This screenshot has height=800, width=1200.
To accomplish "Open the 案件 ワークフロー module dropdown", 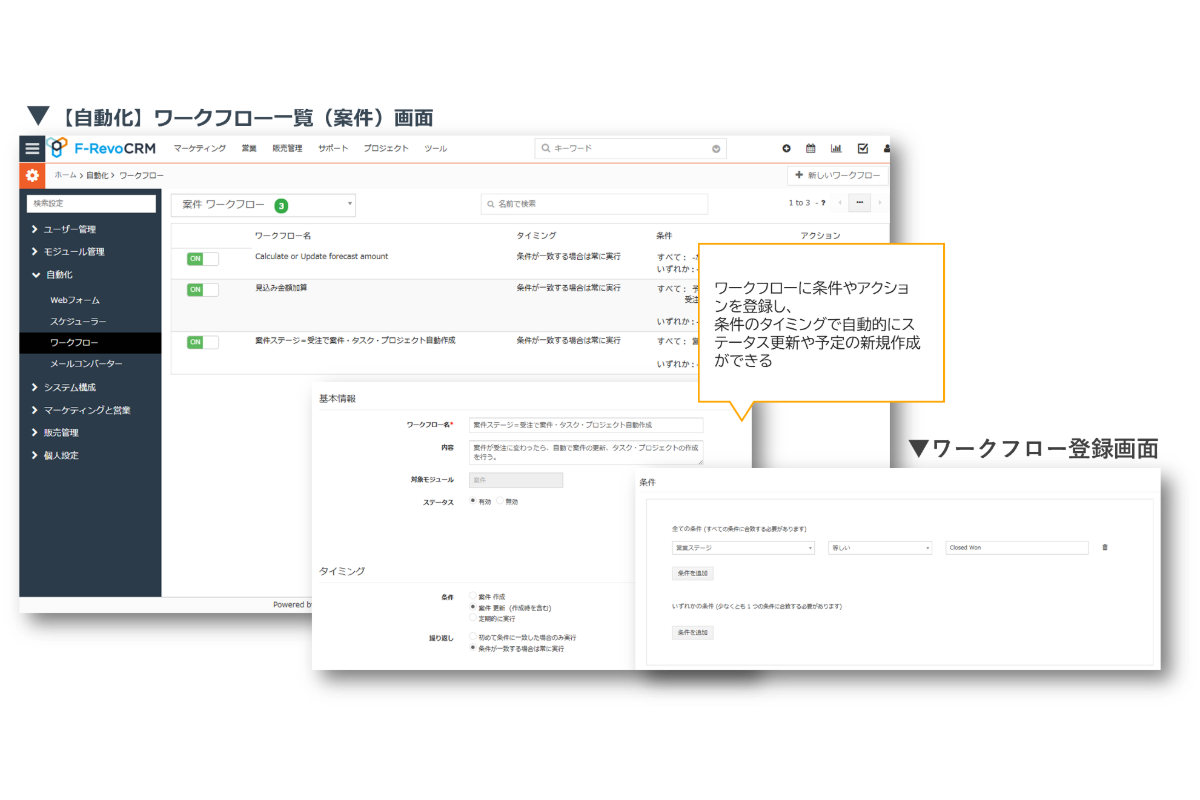I will click(263, 205).
